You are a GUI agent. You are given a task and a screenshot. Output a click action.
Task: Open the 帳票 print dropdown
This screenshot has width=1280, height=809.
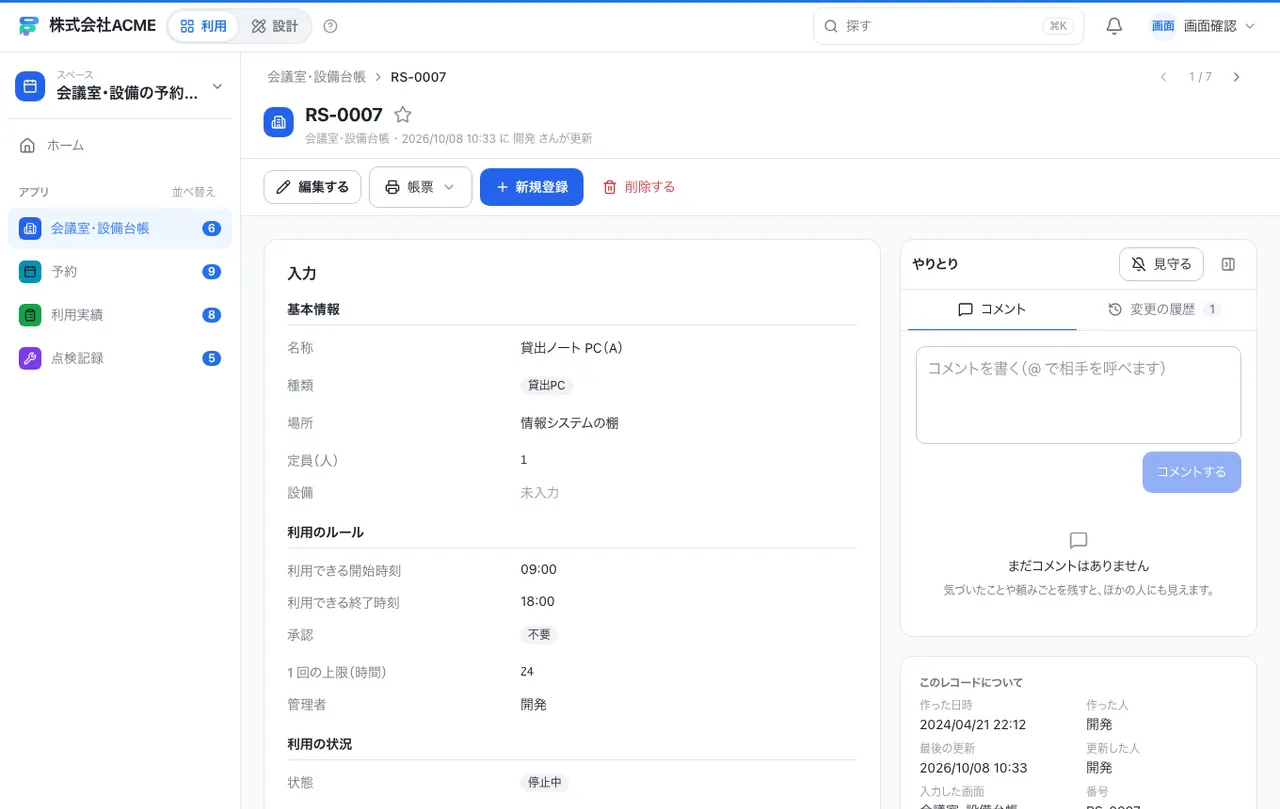420,187
